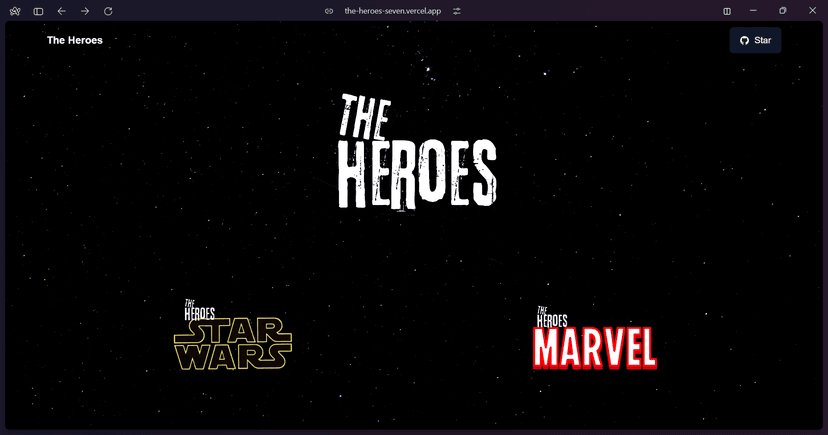Open the split view icon
828x435 pixels.
point(727,11)
